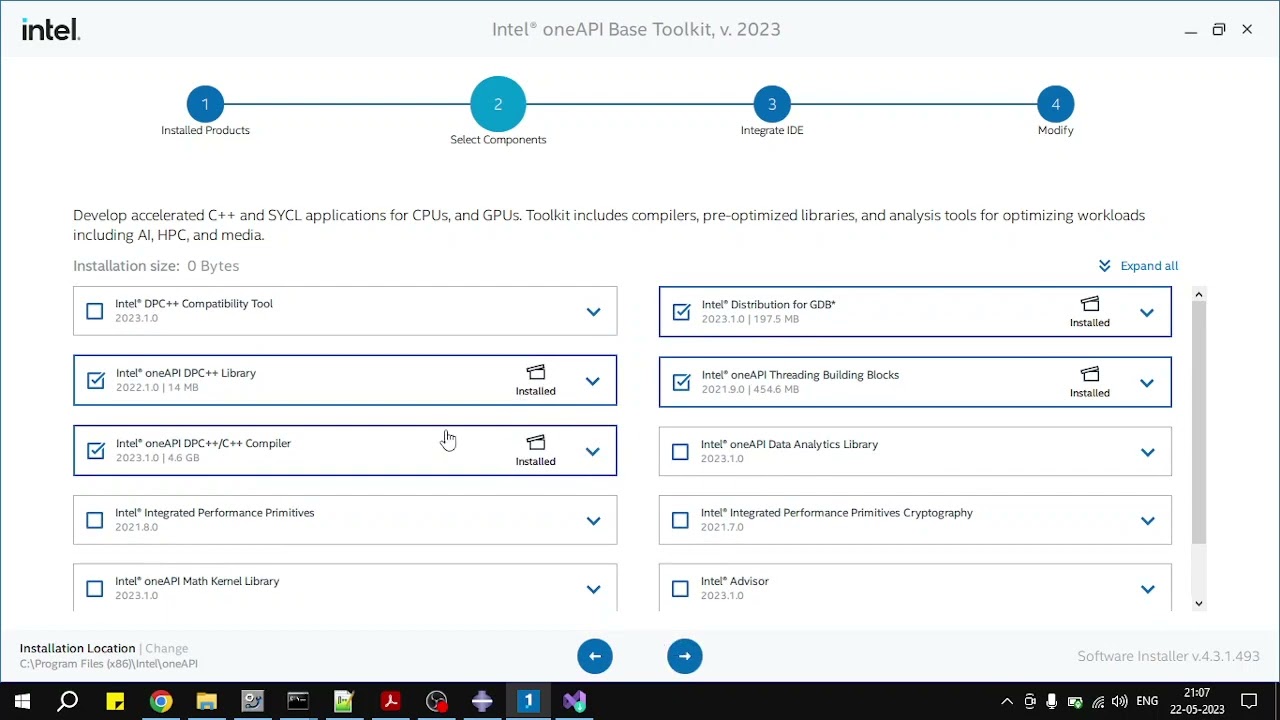Expand Threading Building Blocks details chevron

coord(1147,383)
